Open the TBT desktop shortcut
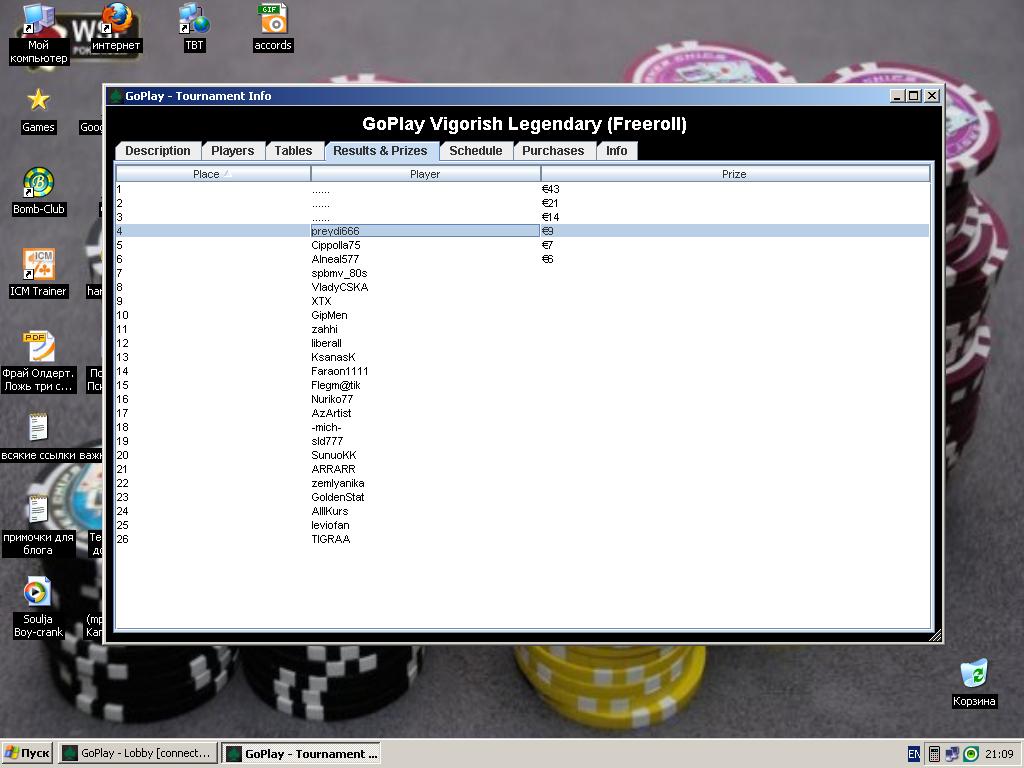 pyautogui.click(x=194, y=20)
